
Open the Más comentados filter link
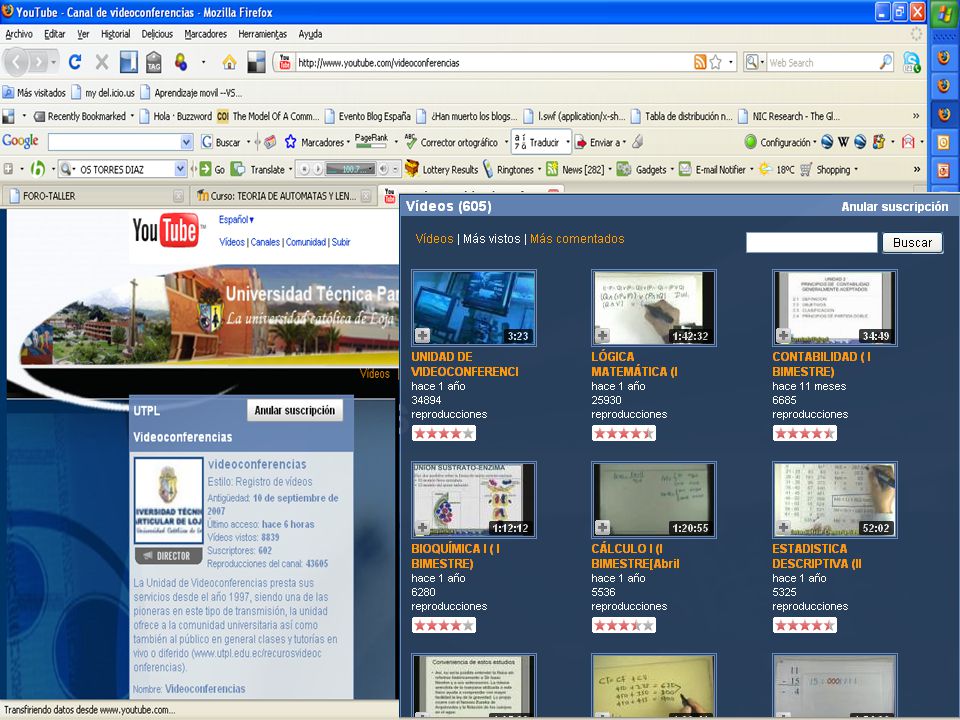(x=577, y=239)
